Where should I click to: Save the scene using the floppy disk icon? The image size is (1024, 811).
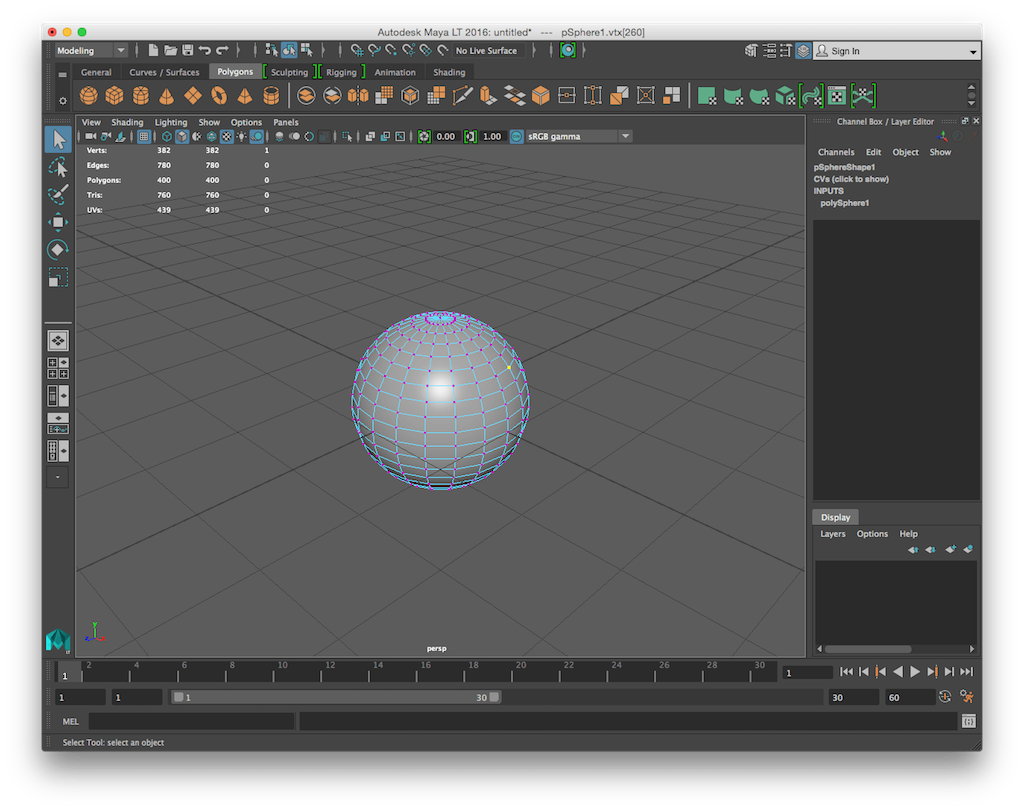(x=187, y=50)
